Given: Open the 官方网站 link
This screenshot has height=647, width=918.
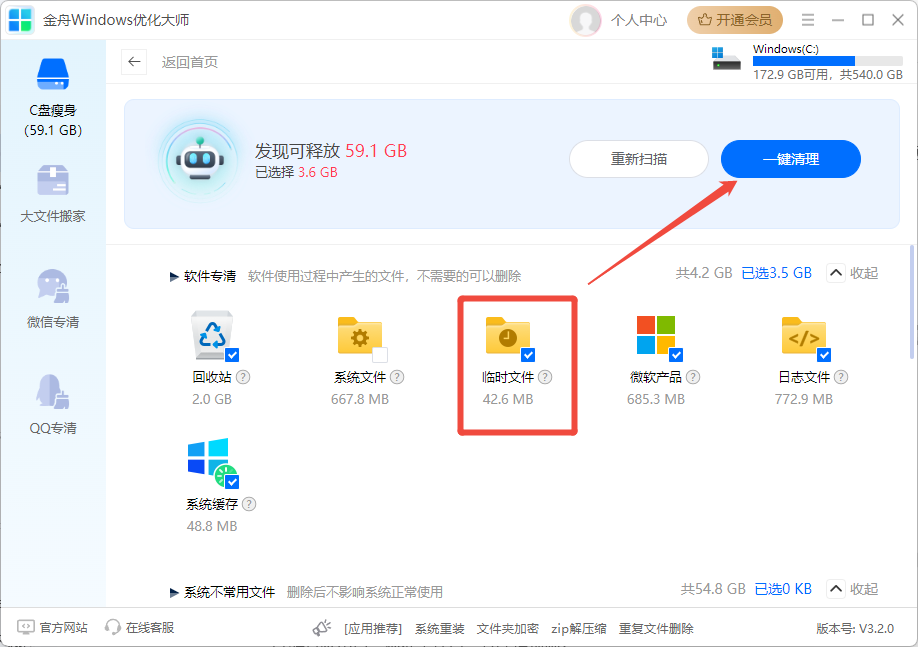Looking at the screenshot, I should [53, 628].
